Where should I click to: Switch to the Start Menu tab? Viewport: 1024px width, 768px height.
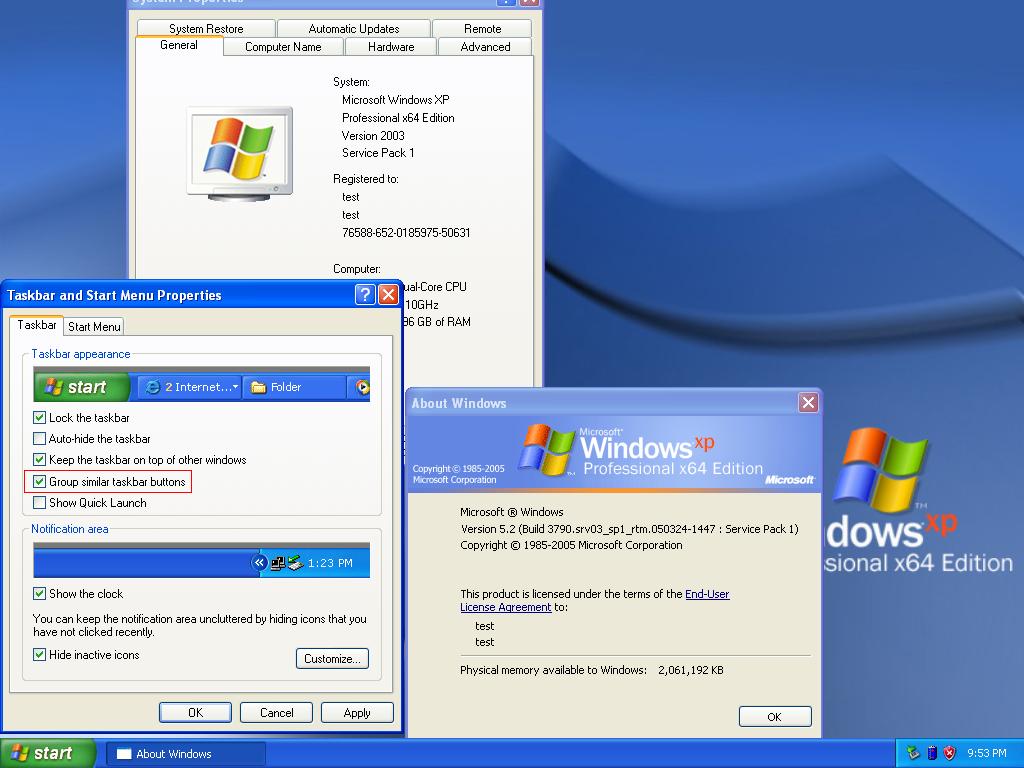[94, 327]
